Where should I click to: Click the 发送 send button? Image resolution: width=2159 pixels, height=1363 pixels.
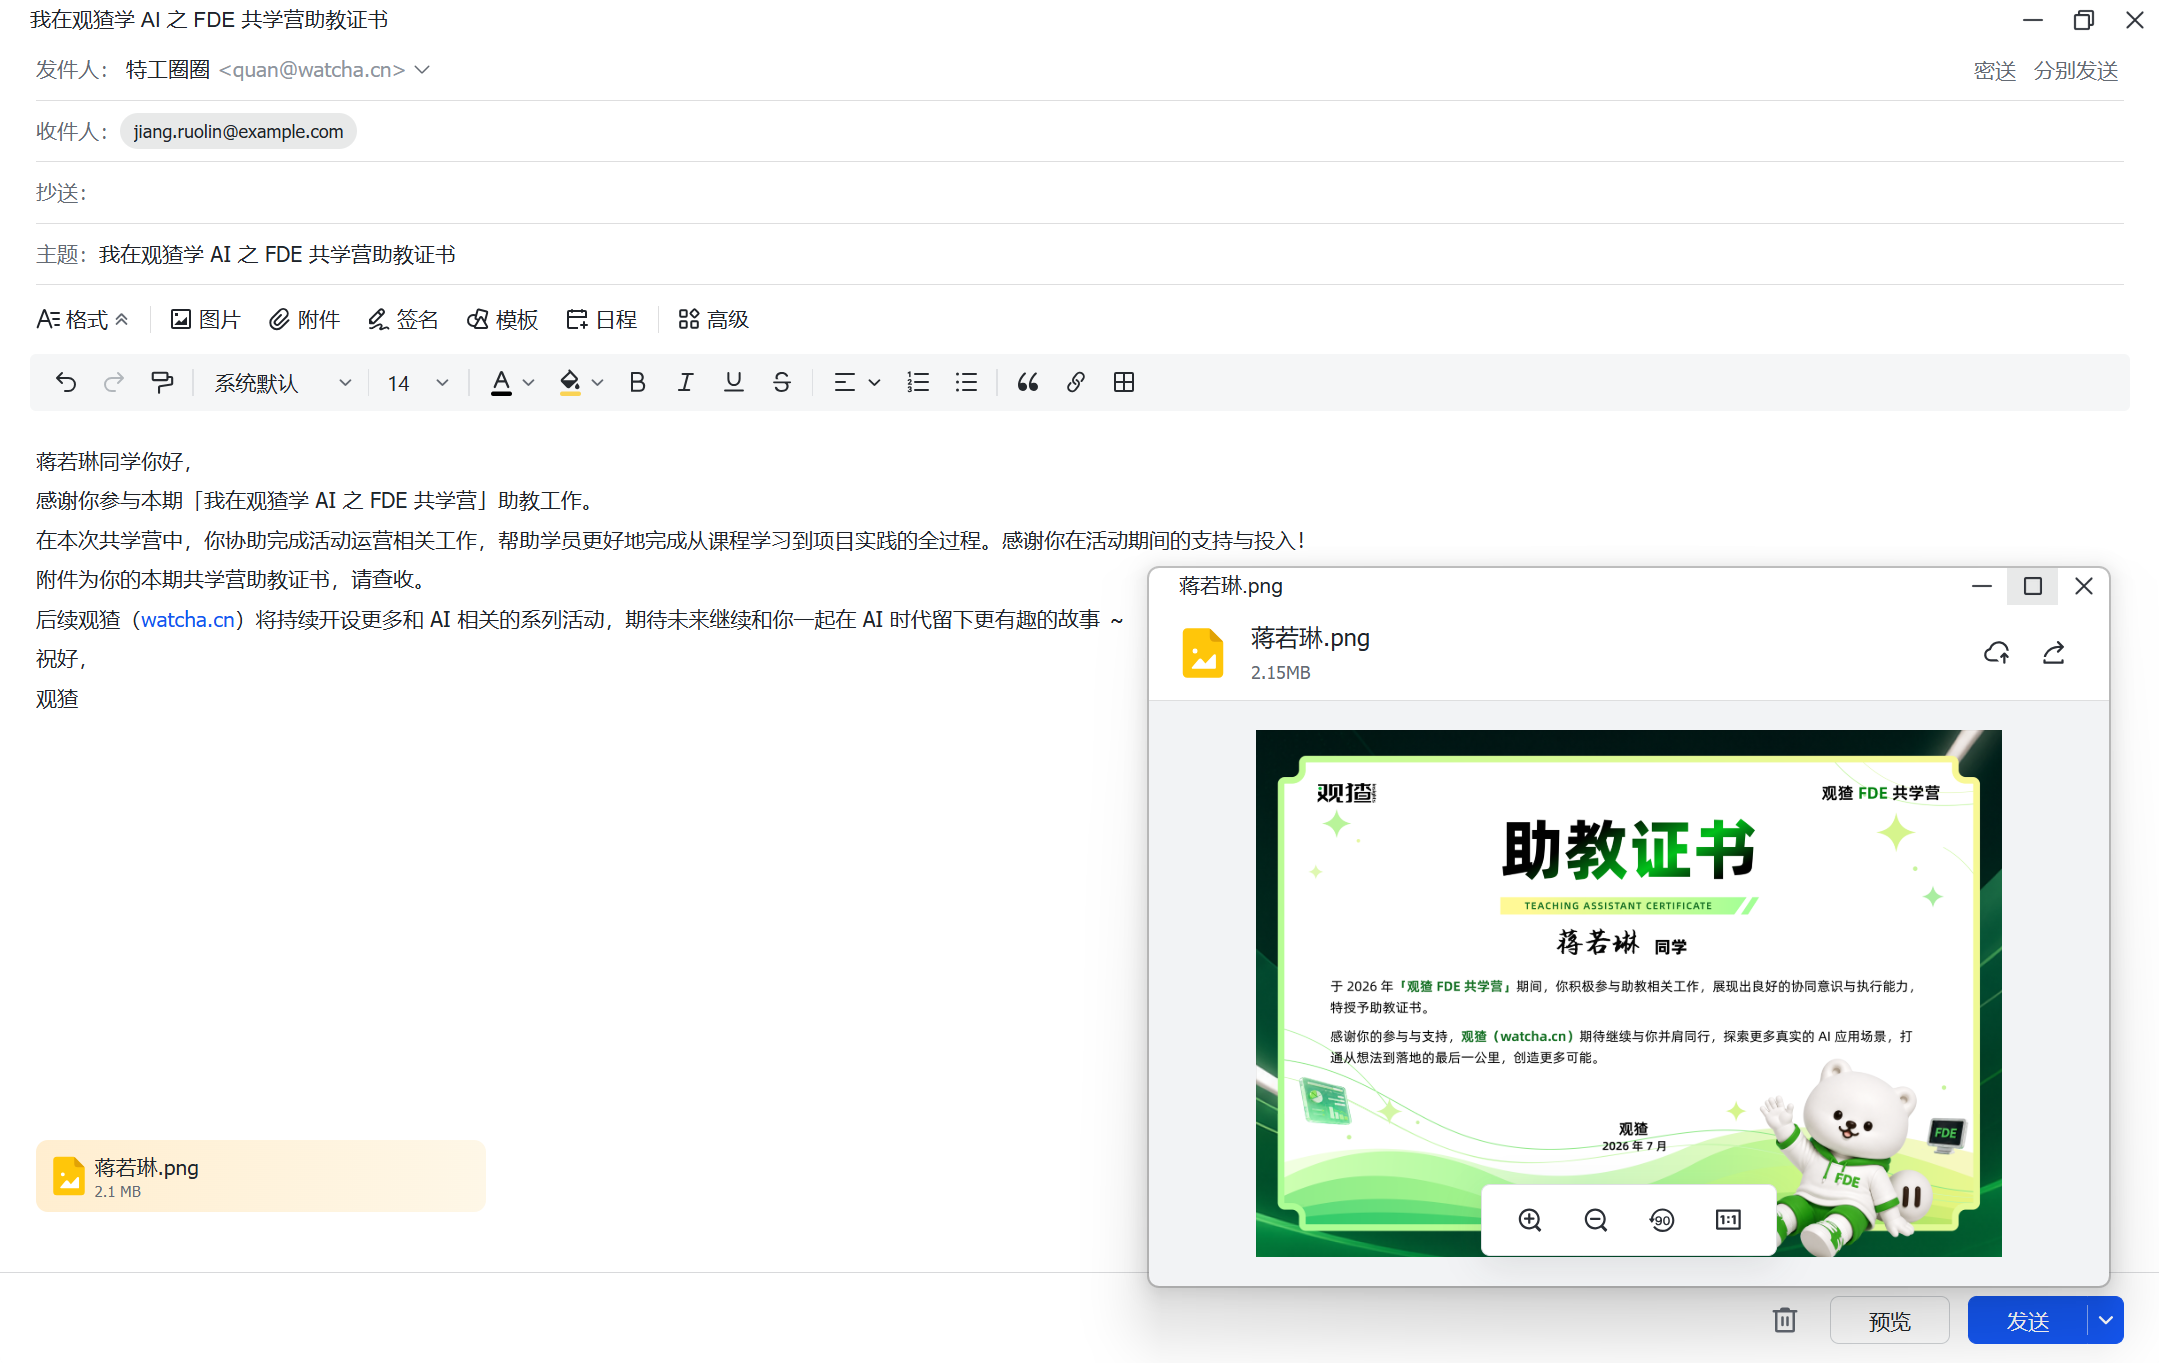tap(2028, 1321)
